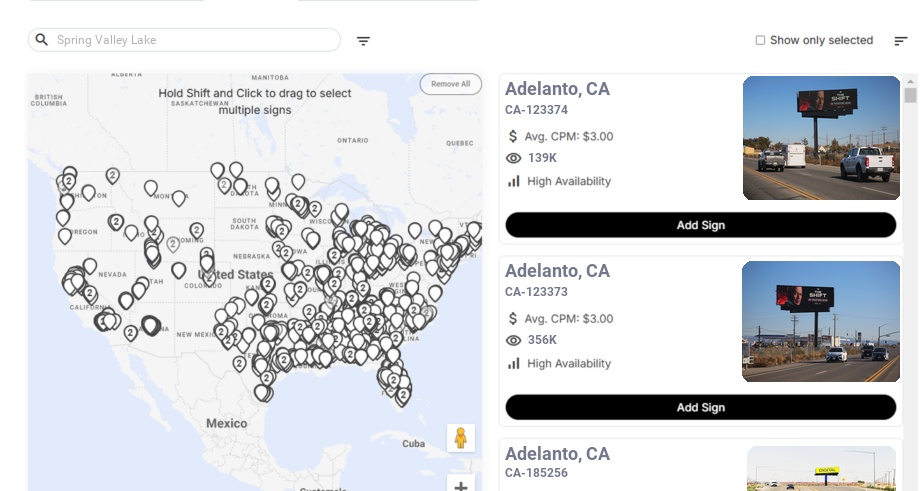Open the filter icon beside search
The height and width of the screenshot is (491, 920).
coord(363,41)
